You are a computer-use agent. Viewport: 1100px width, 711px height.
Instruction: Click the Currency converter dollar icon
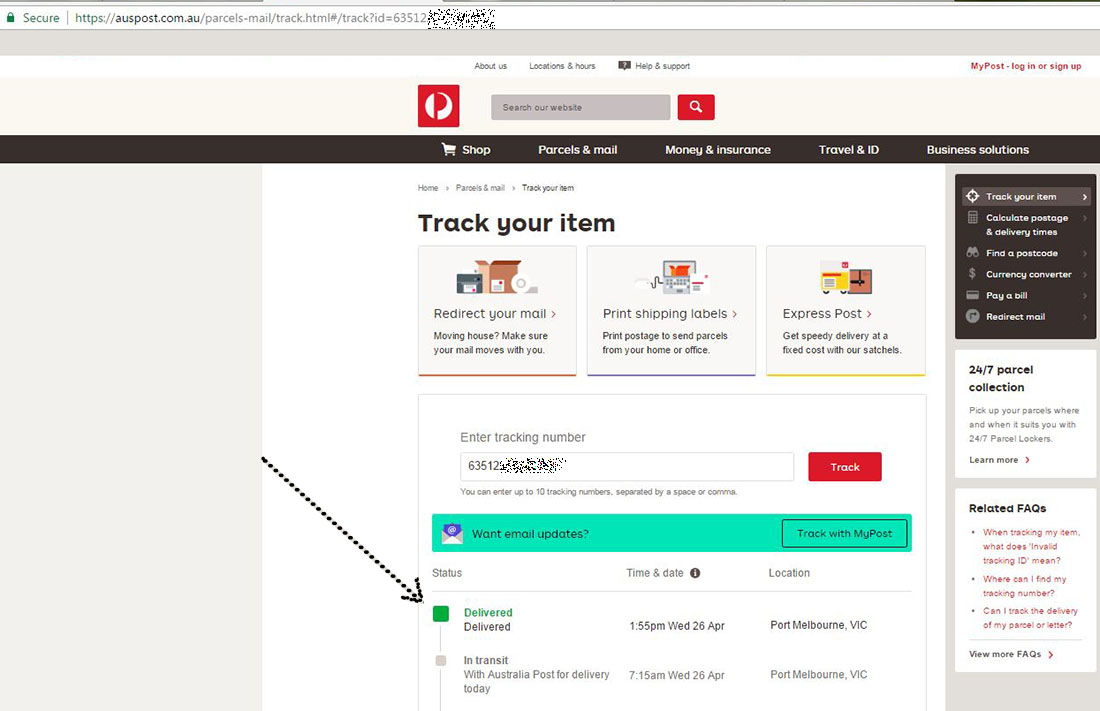(x=972, y=273)
